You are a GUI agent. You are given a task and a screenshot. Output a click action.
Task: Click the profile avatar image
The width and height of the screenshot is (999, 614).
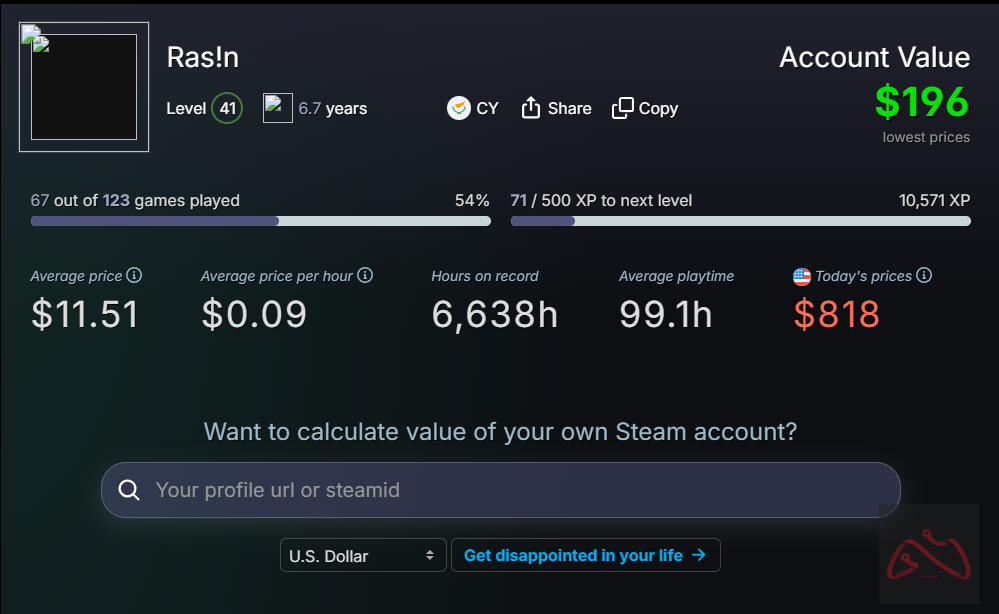tap(83, 86)
